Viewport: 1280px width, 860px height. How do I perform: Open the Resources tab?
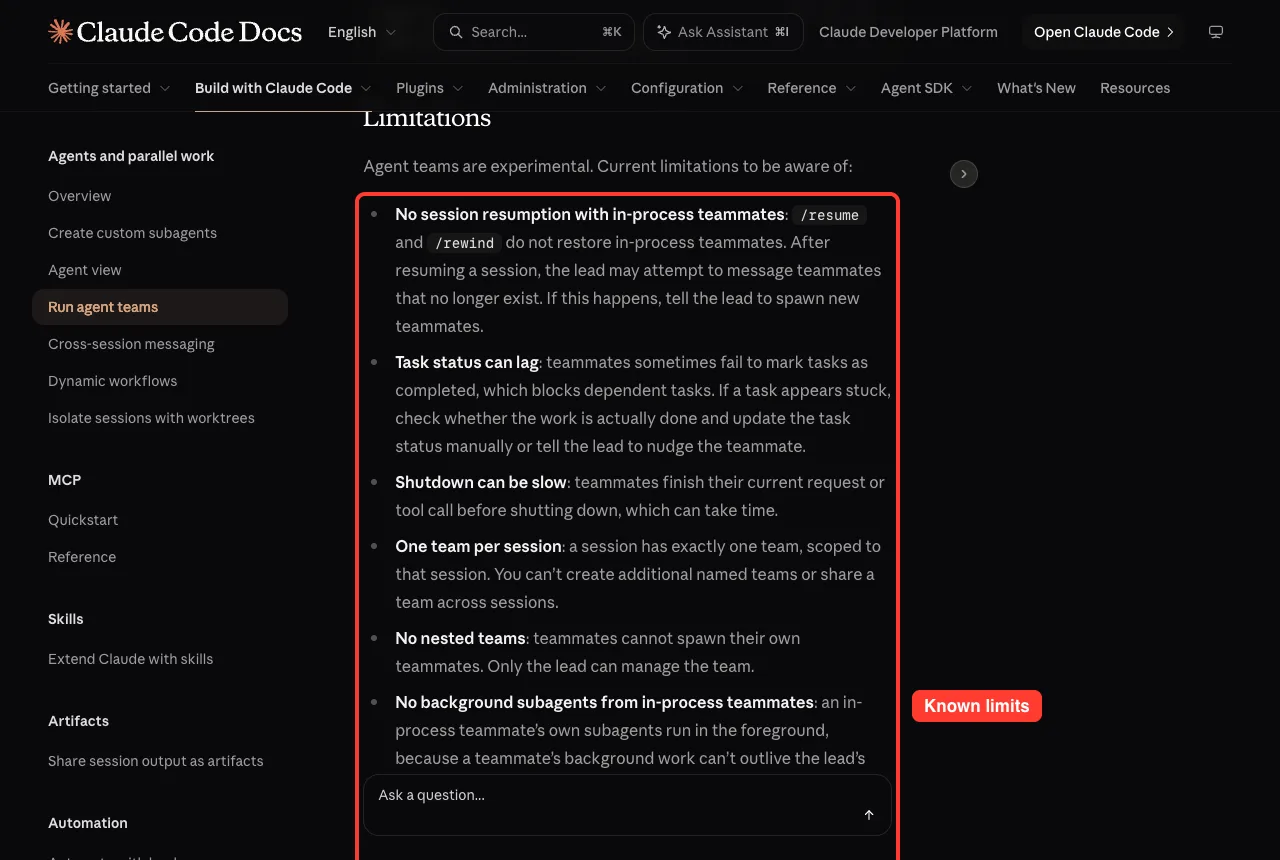click(x=1135, y=88)
